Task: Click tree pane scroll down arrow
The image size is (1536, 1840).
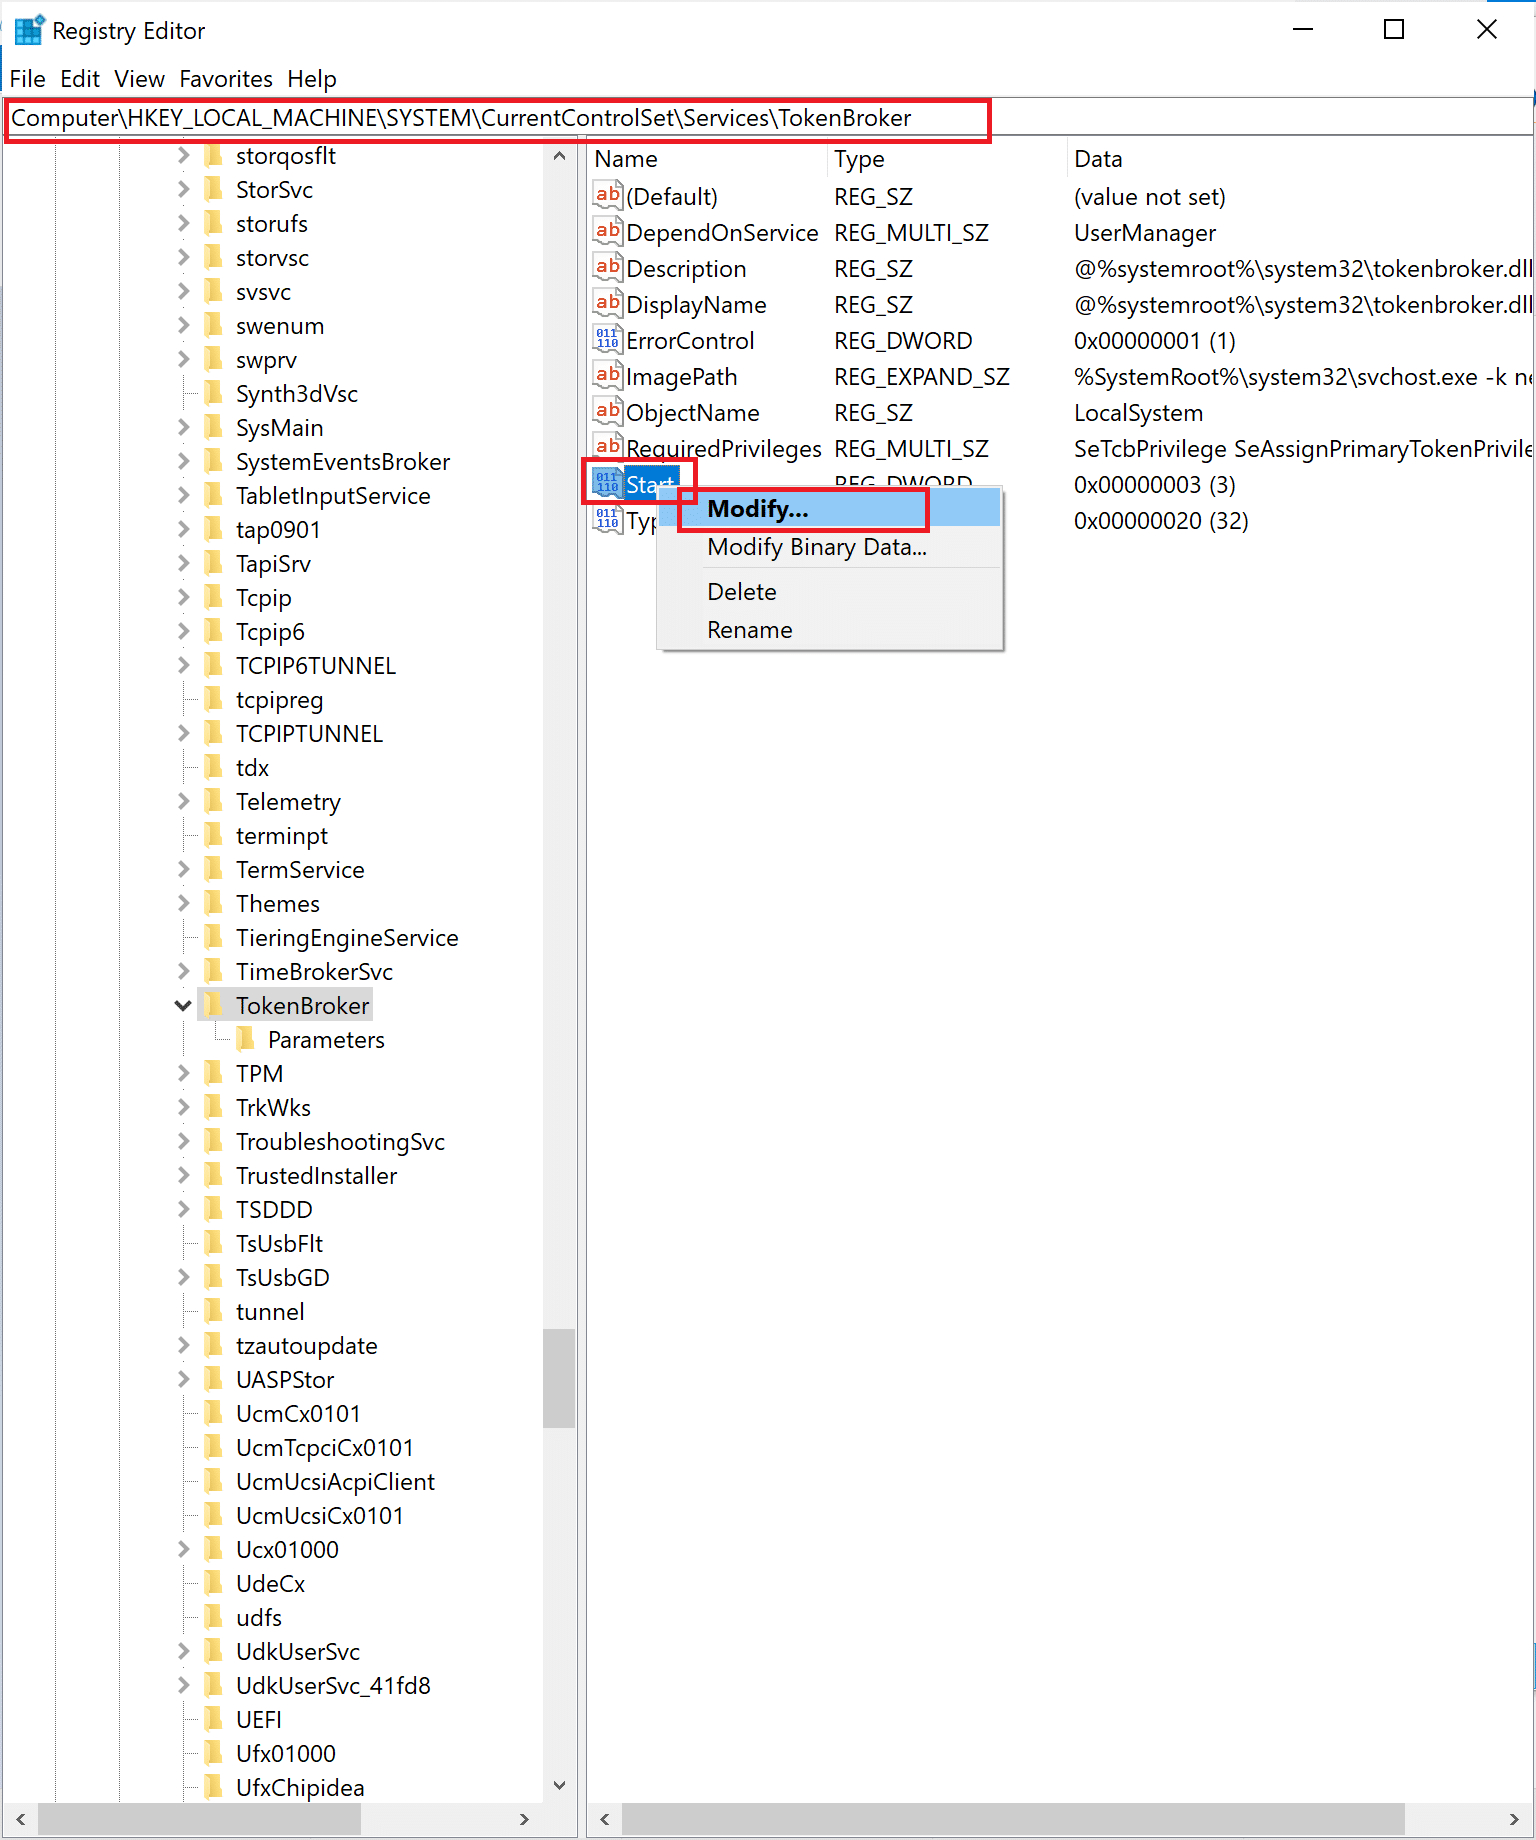Action: (559, 1786)
